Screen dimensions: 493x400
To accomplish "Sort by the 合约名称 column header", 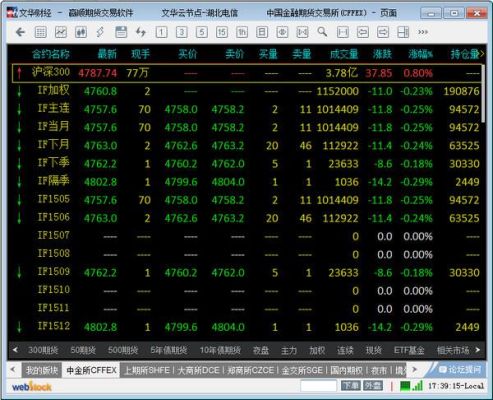I will click(x=51, y=54).
